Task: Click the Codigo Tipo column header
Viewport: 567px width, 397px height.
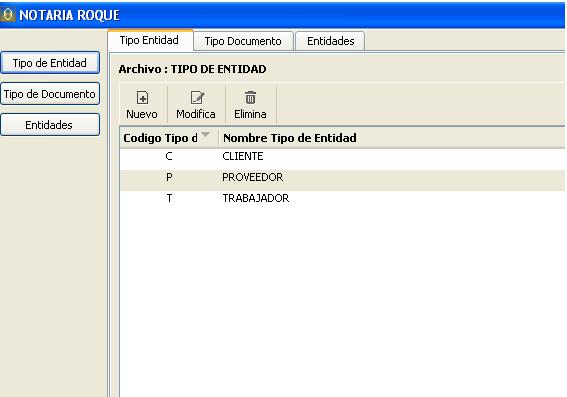Action: pos(169,138)
